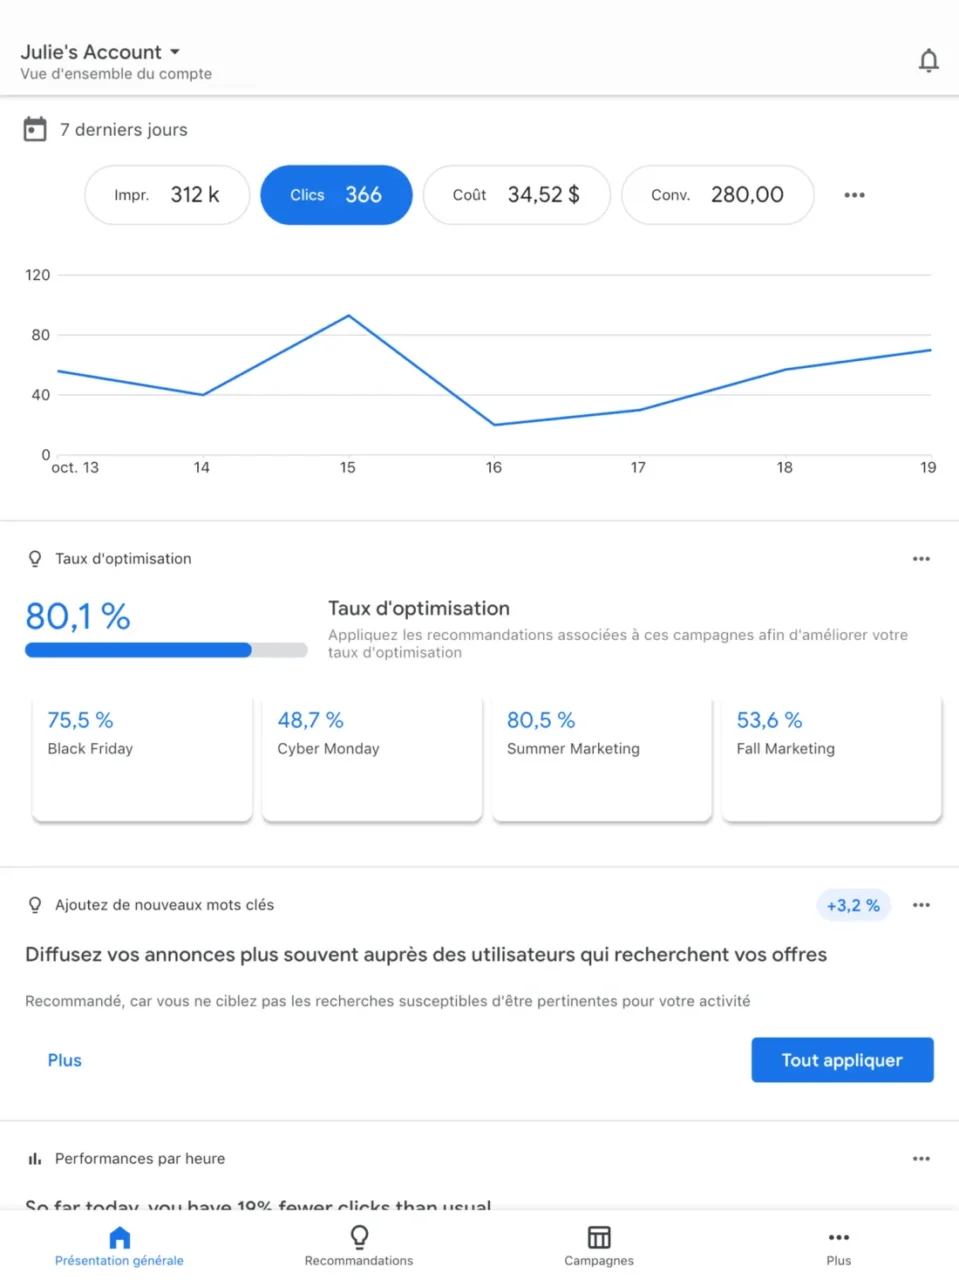
Task: Open Taux d'optimisation card options menu
Action: pos(921,559)
